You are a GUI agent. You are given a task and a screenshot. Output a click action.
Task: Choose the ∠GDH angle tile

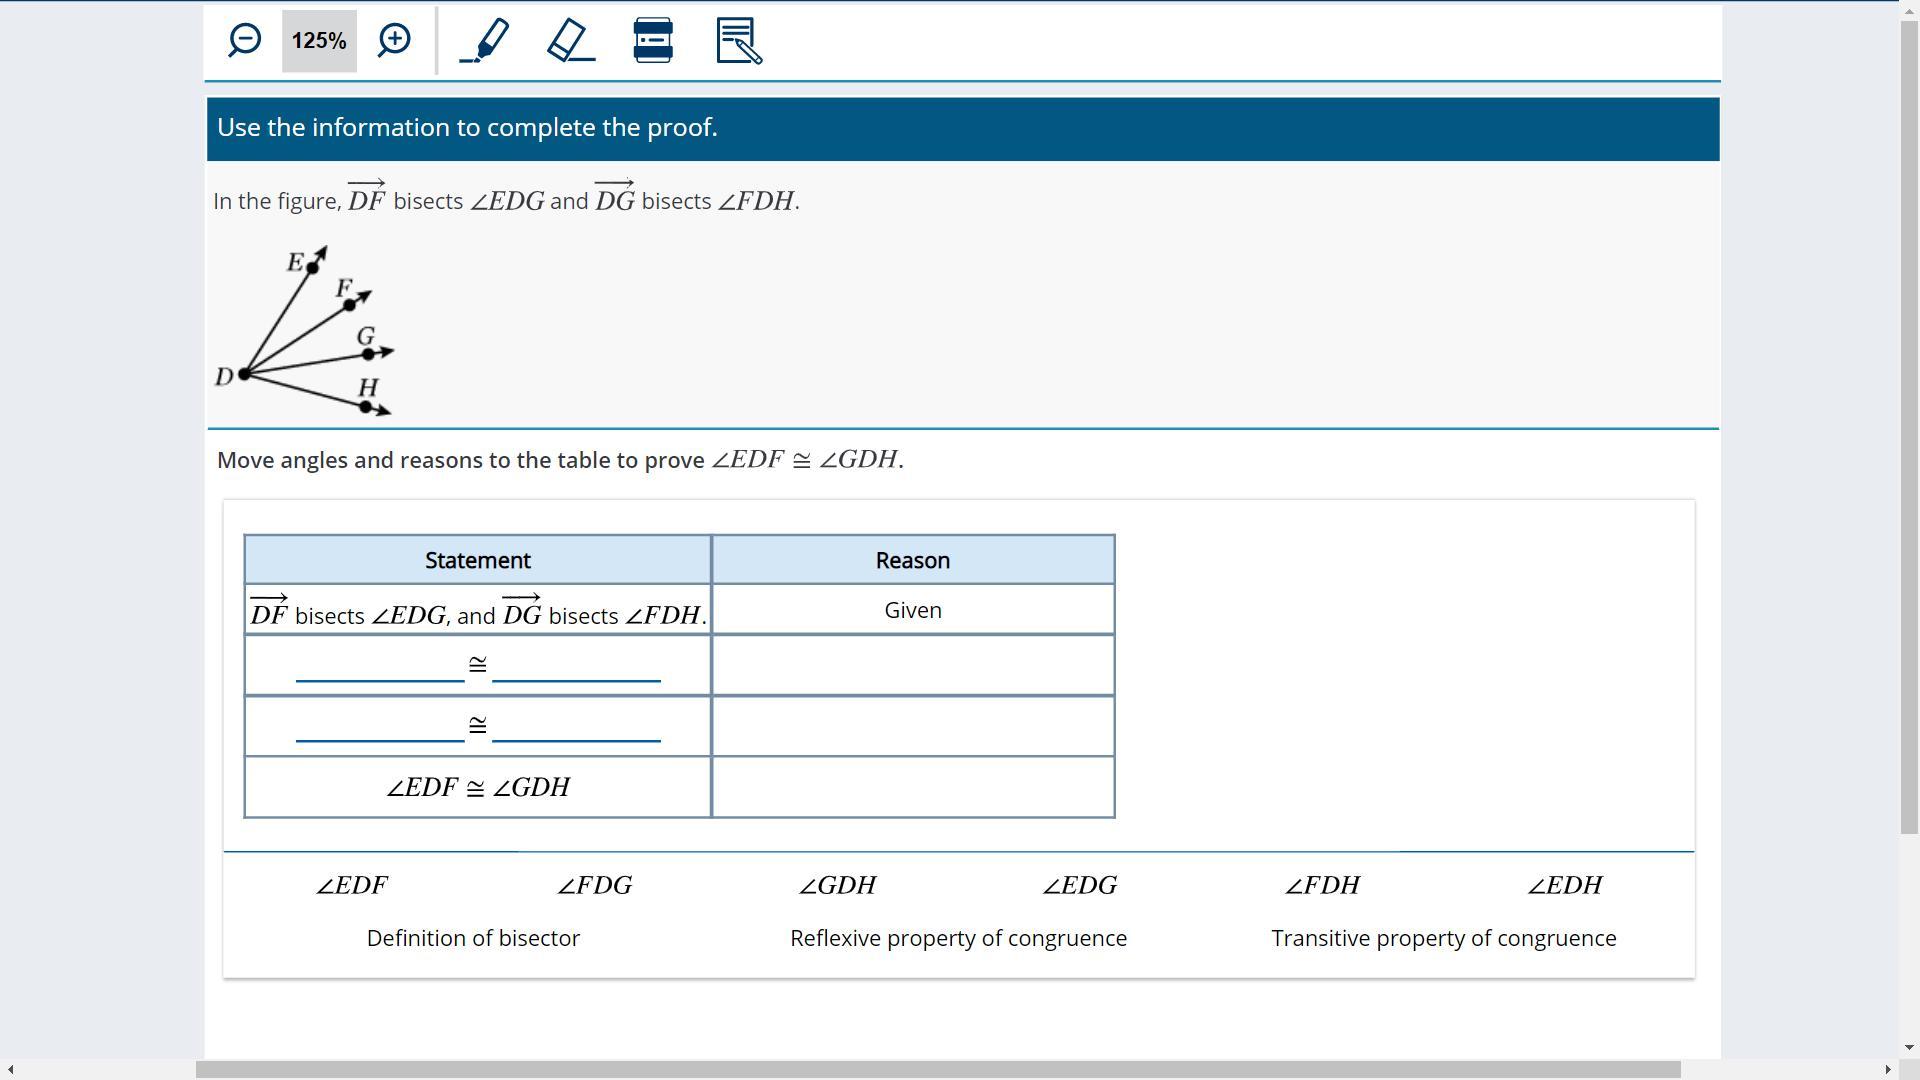point(837,886)
